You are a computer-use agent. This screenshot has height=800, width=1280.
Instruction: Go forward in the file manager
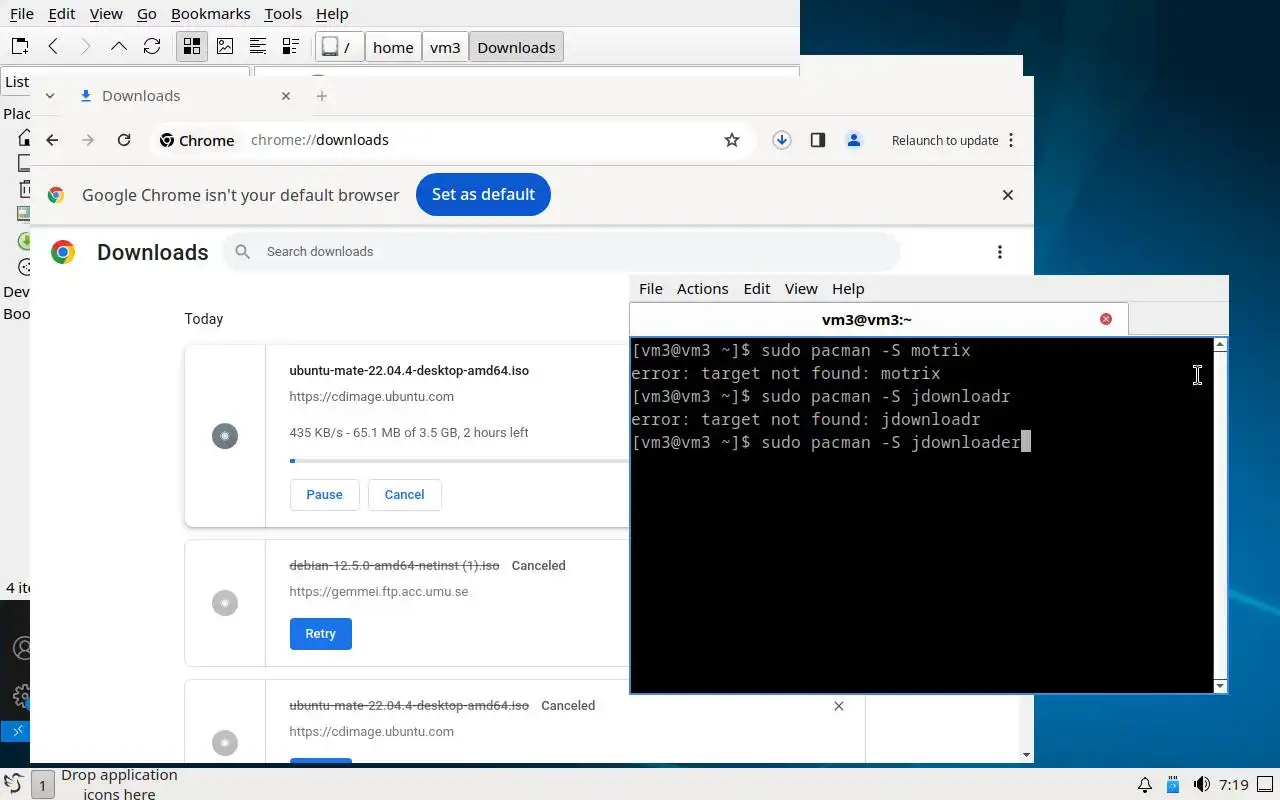click(x=86, y=47)
